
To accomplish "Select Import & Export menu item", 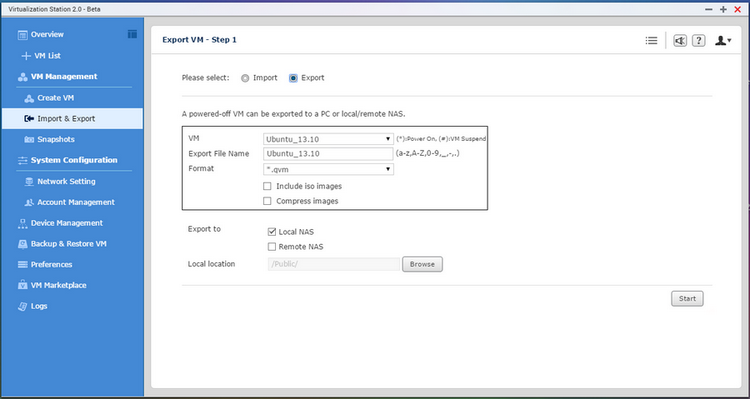I will tap(72, 119).
